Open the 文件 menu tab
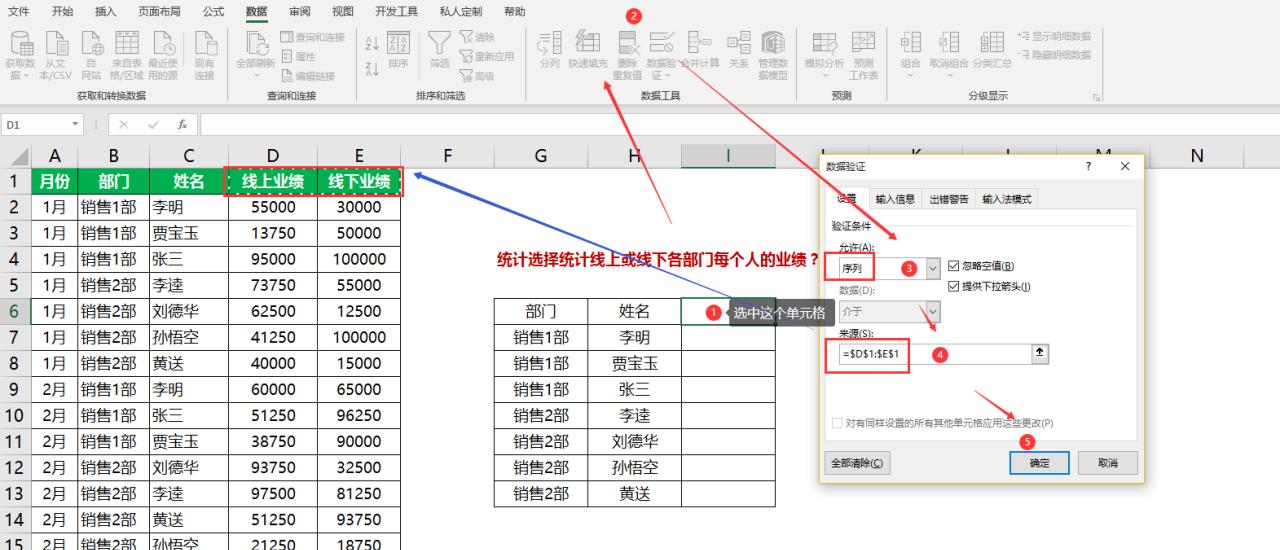Image resolution: width=1280 pixels, height=550 pixels. coord(19,11)
